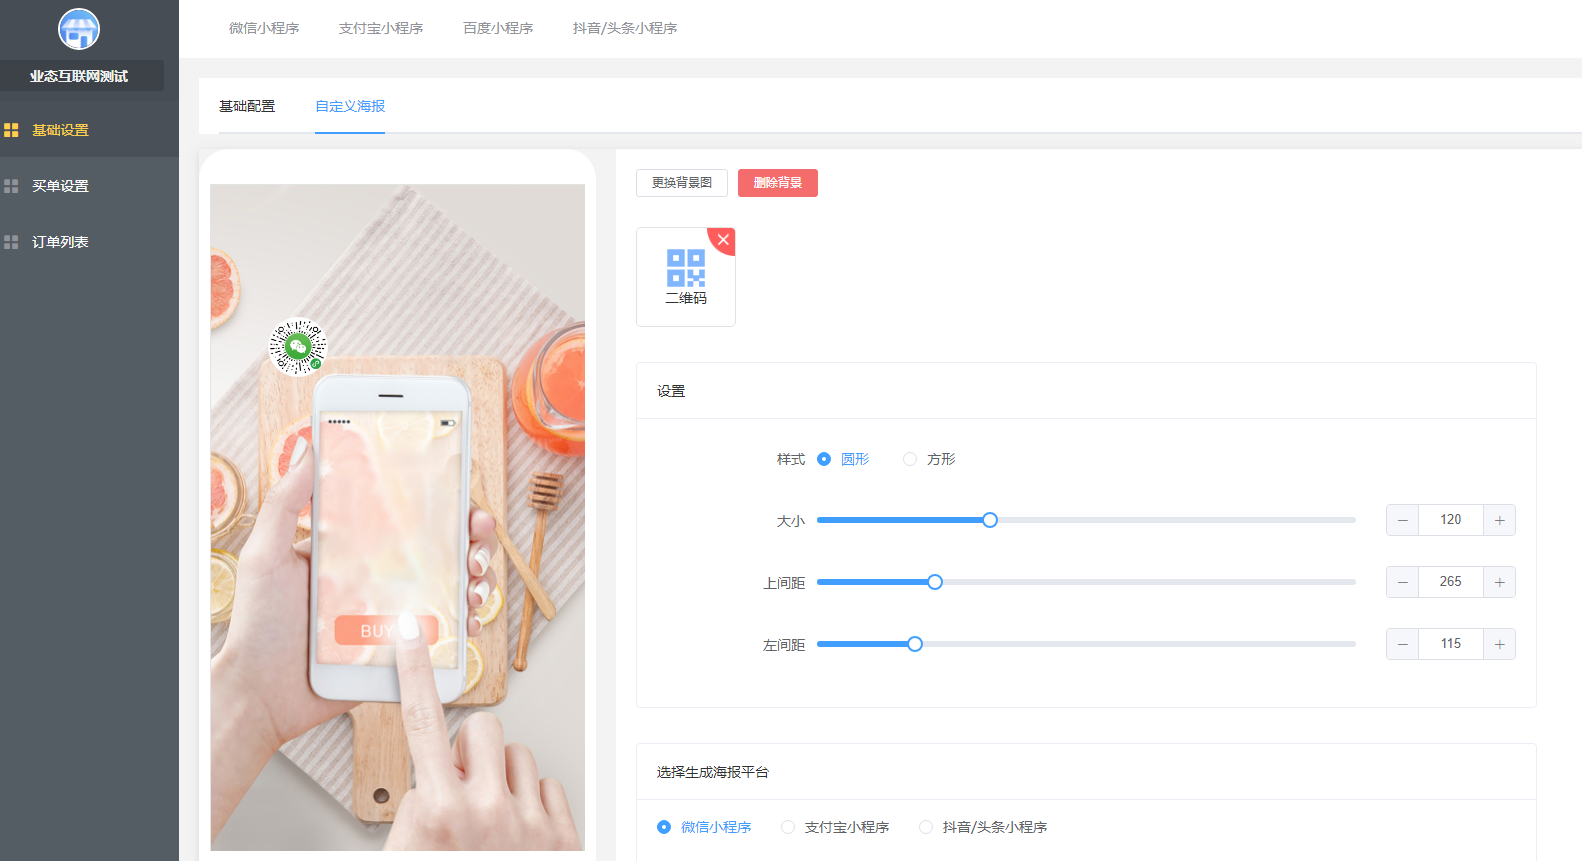Click the 上间距 input showing 265
Viewport: 1582px width, 861px height.
coord(1451,582)
